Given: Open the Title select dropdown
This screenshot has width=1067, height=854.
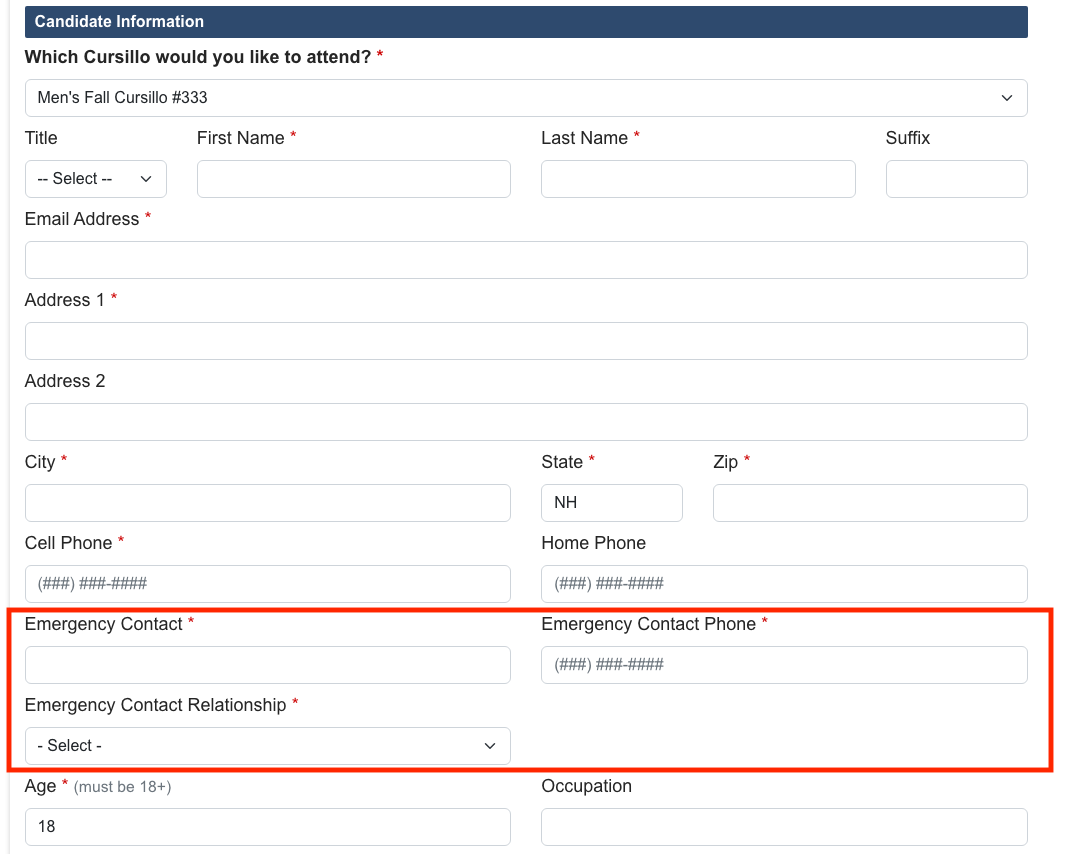Looking at the screenshot, I should (96, 179).
